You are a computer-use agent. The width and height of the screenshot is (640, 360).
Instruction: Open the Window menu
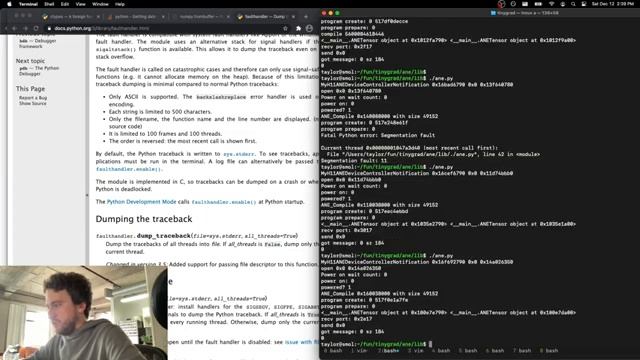tap(100, 4)
